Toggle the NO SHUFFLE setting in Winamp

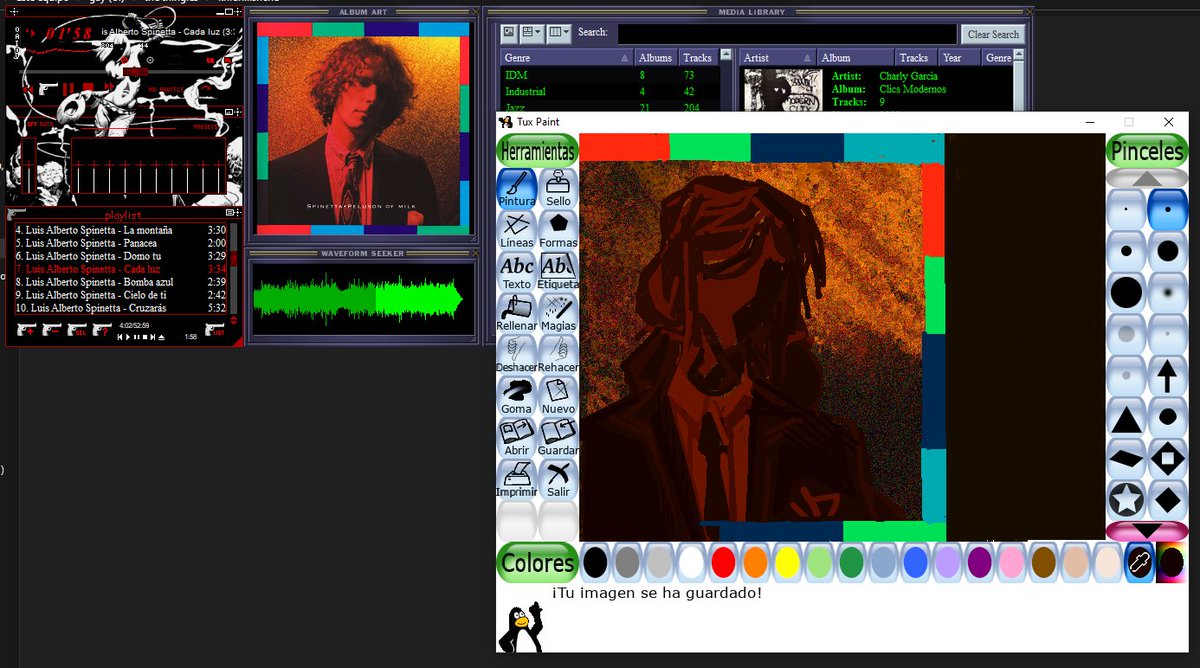165,90
